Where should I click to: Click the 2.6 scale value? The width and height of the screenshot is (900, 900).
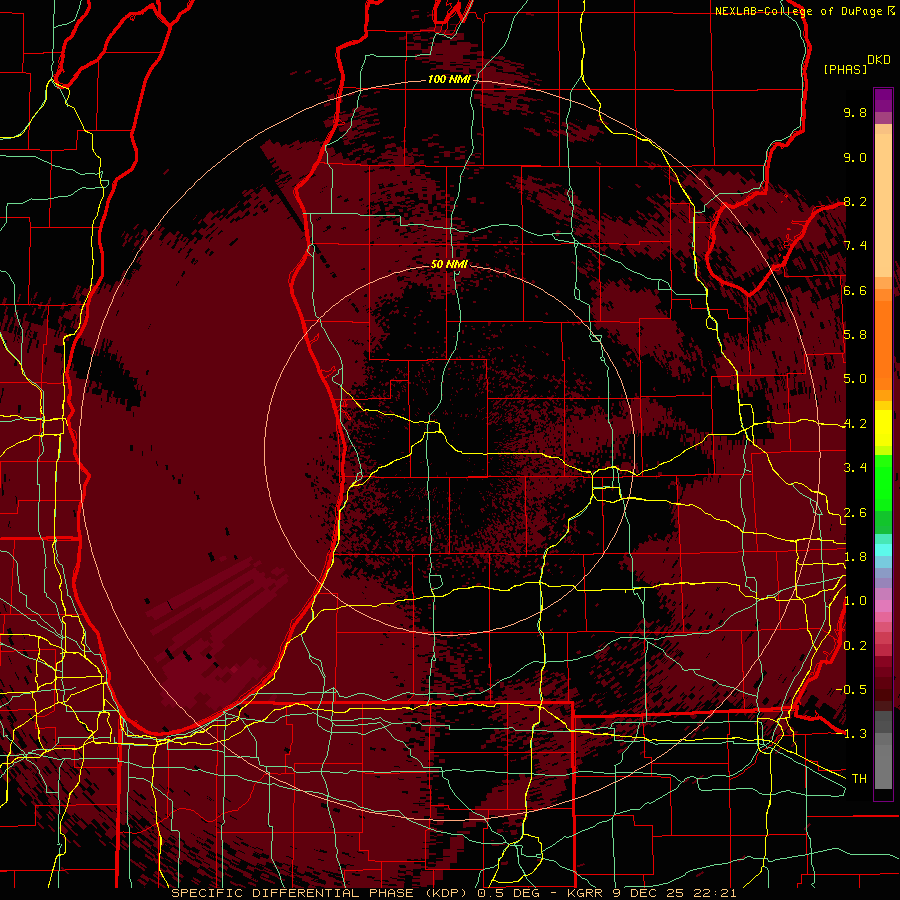(x=855, y=513)
